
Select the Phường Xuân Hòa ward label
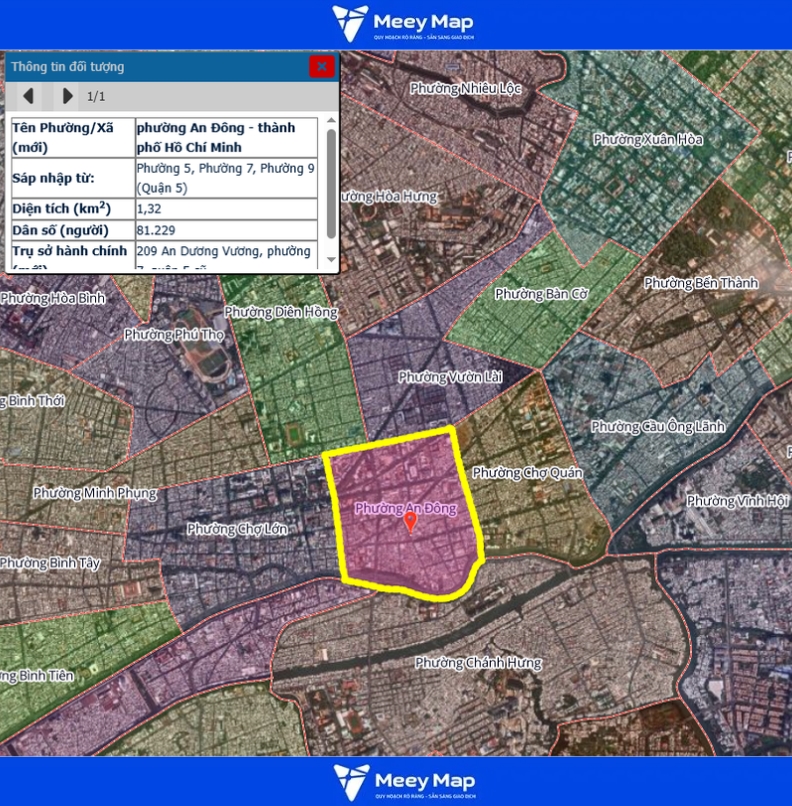647,139
